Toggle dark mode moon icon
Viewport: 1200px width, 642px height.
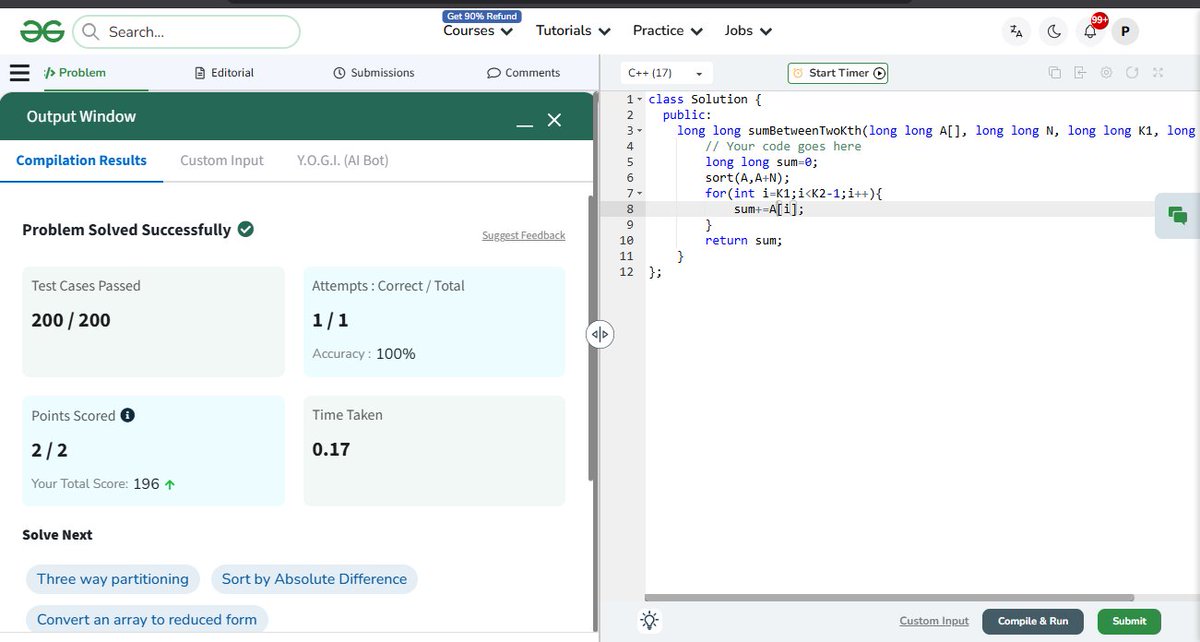click(x=1054, y=31)
